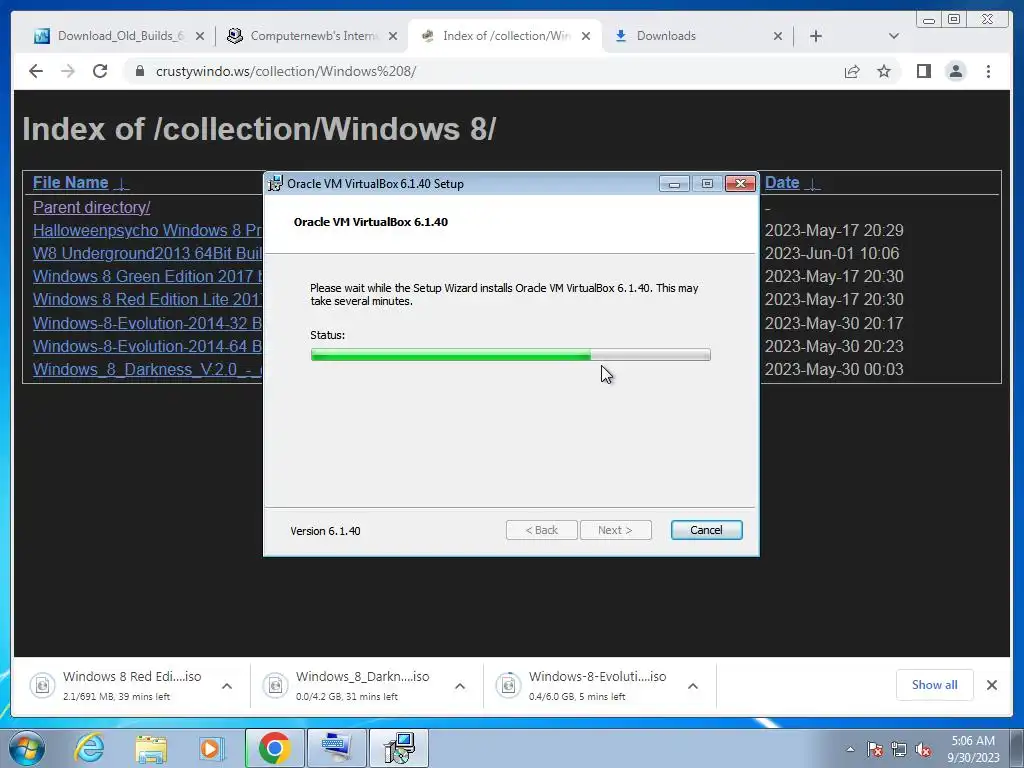Open the Windows-8-Evolution-2014-32 link
Image resolution: width=1024 pixels, height=768 pixels.
pos(148,323)
